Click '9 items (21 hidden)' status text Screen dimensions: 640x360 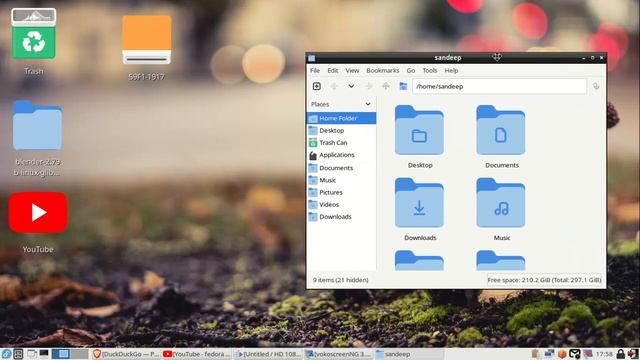point(340,280)
